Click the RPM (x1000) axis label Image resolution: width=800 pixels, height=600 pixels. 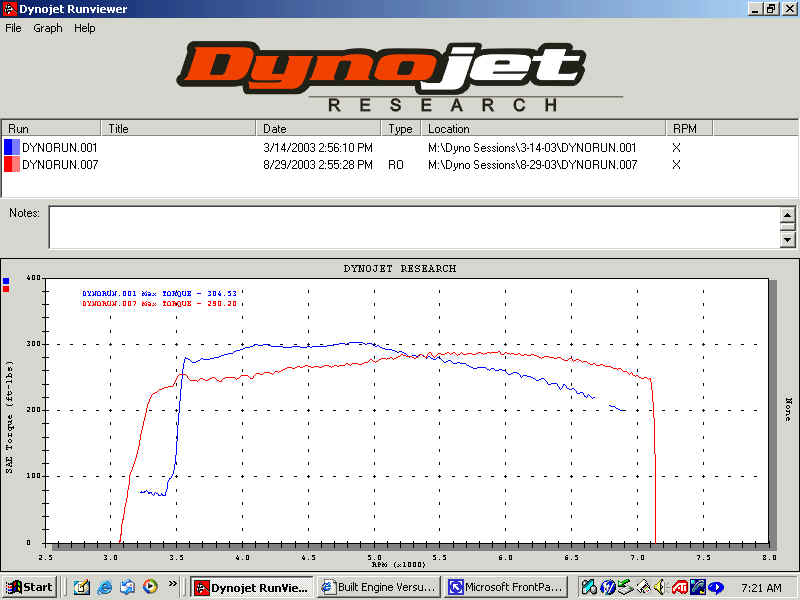pos(398,564)
